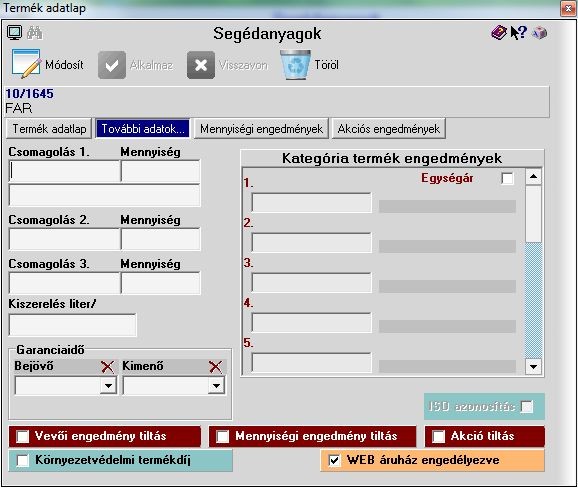Clear Bejövő warranty with red X
Image resolution: width=578 pixels, height=488 pixels.
(107, 366)
